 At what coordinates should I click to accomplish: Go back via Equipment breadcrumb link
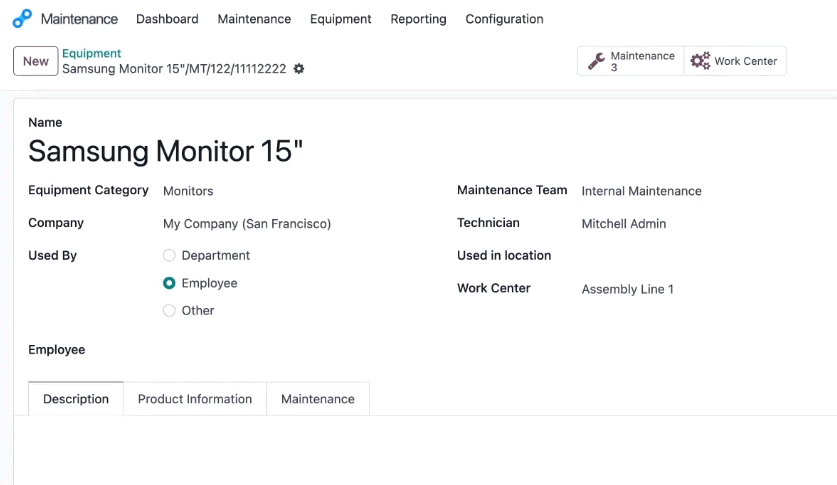point(91,53)
